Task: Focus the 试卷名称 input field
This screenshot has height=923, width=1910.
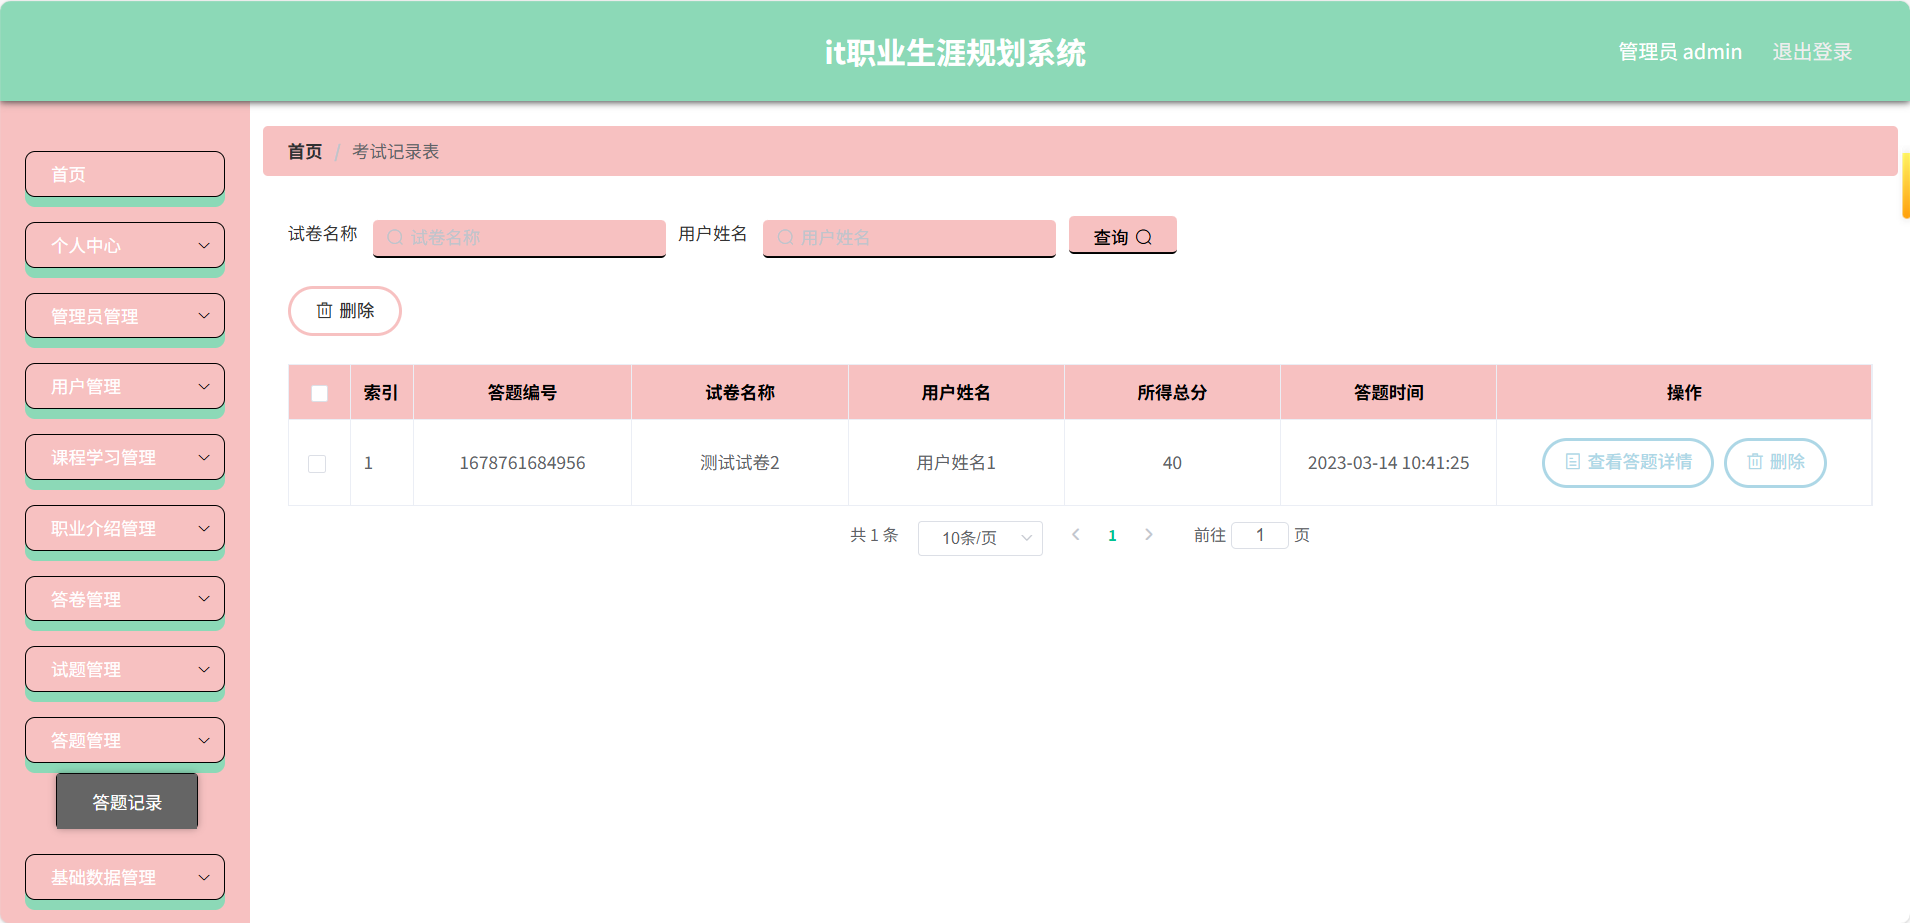Action: coord(519,238)
